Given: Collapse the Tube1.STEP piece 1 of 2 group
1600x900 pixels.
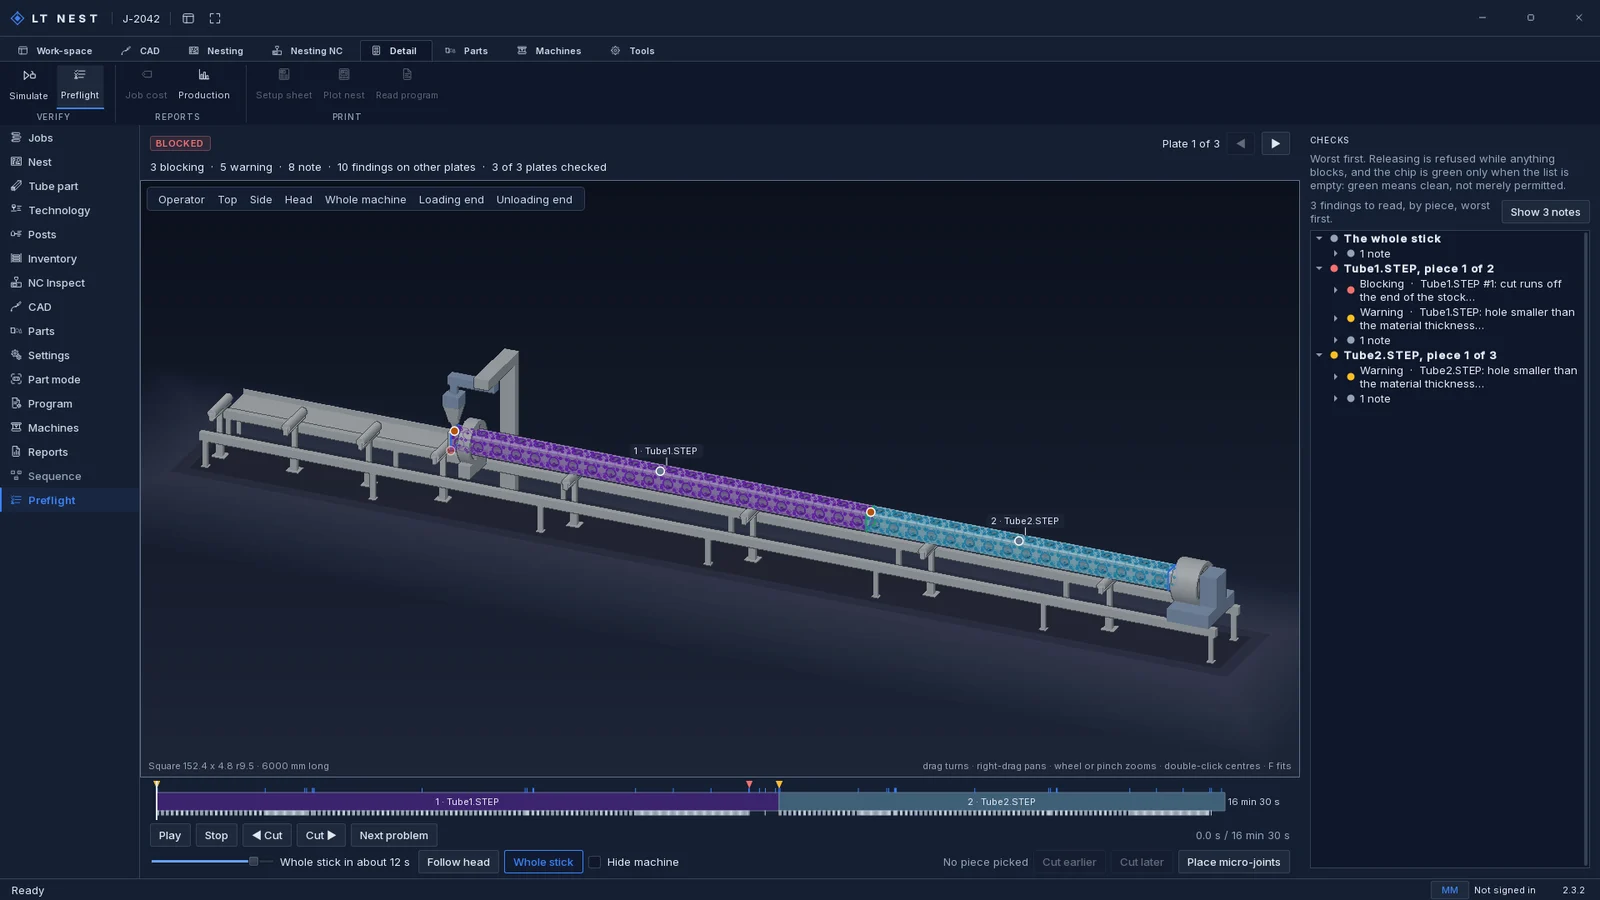Looking at the screenshot, I should [x=1319, y=269].
